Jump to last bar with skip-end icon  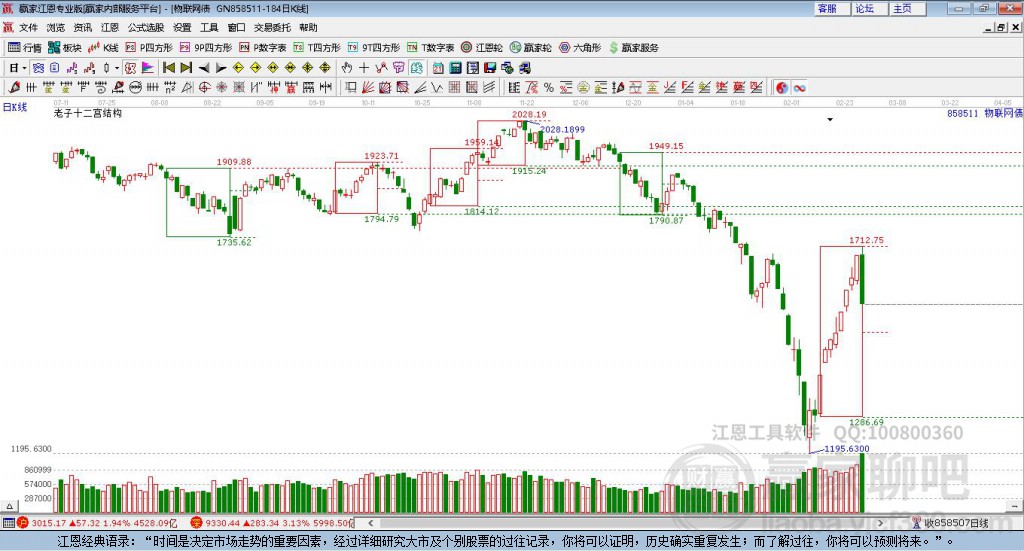[x=186, y=68]
